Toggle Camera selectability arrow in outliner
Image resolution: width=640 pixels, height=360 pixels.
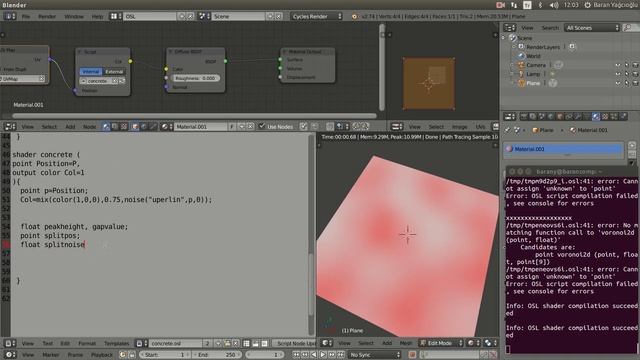click(627, 65)
